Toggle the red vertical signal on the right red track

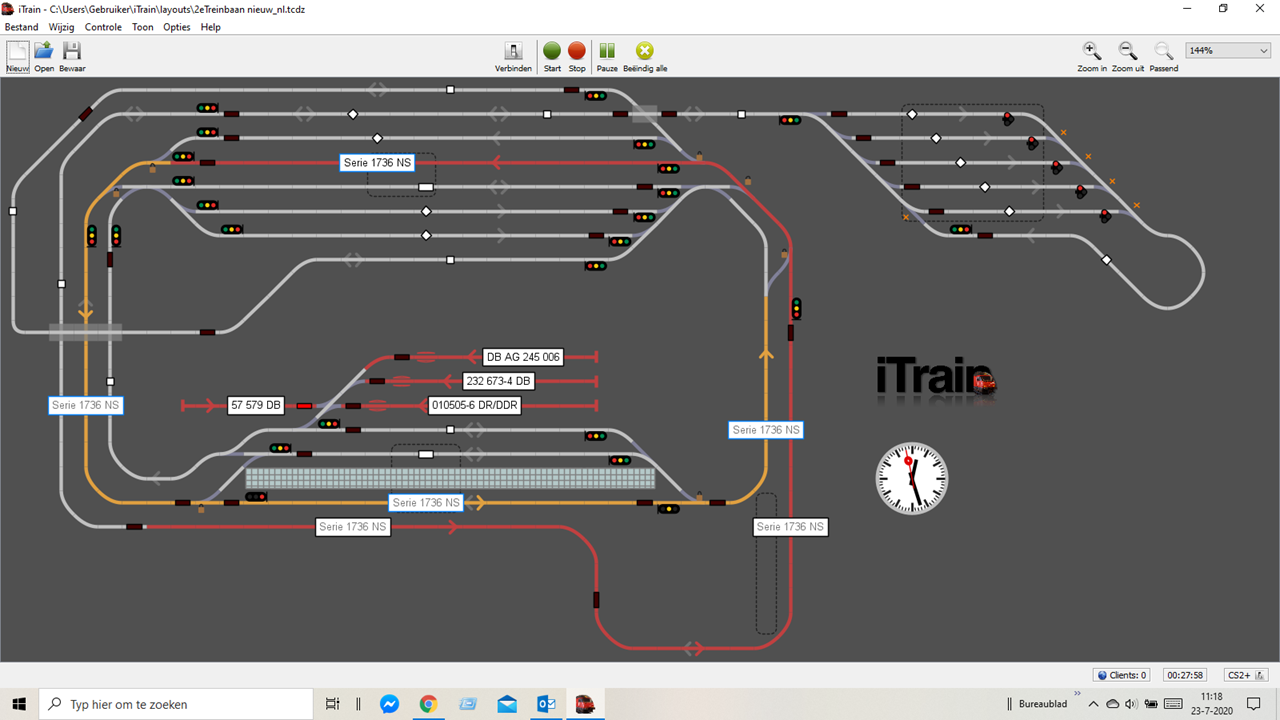796,308
